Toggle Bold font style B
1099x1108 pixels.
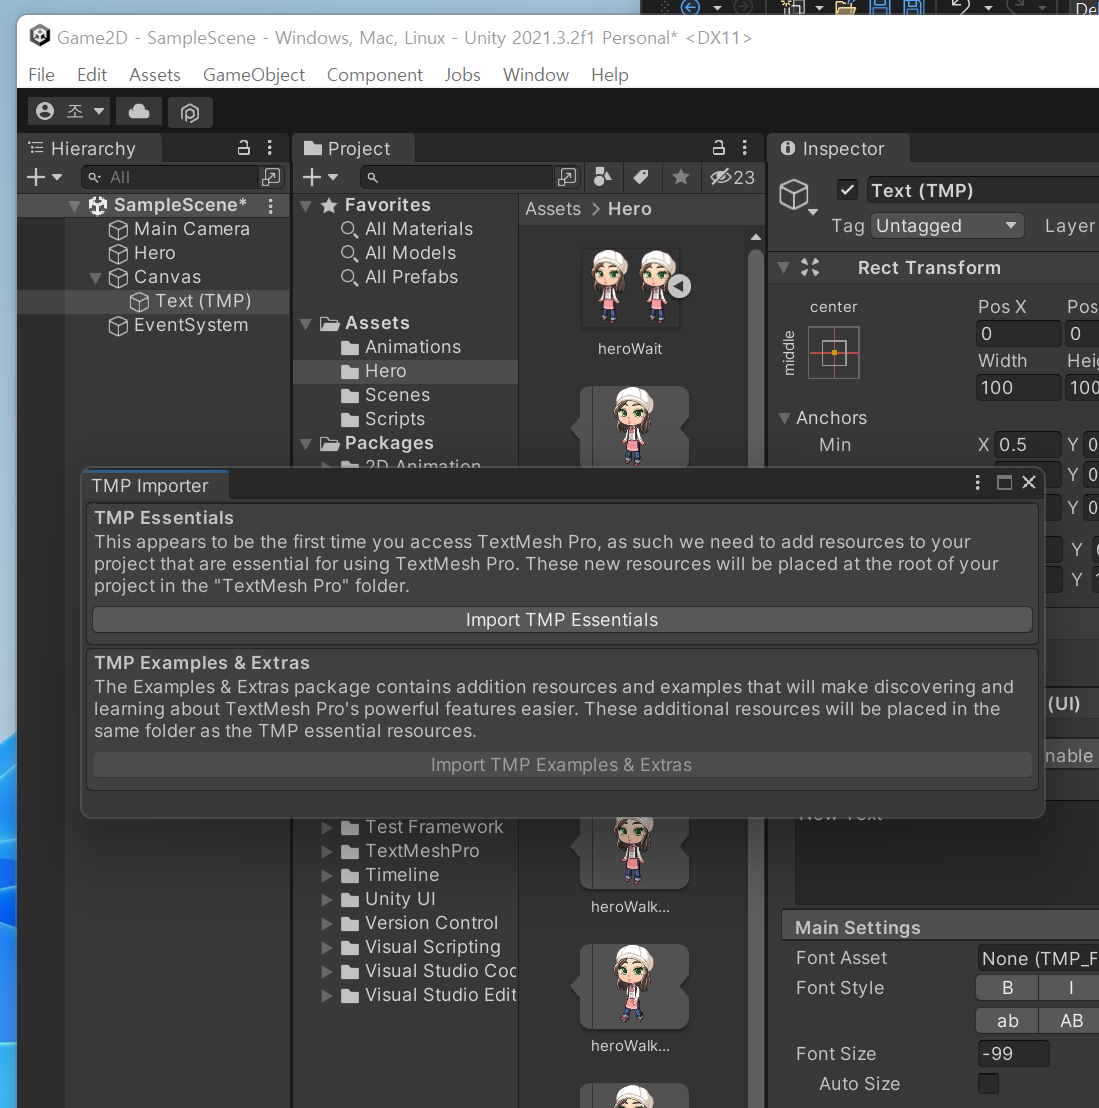click(x=1007, y=988)
